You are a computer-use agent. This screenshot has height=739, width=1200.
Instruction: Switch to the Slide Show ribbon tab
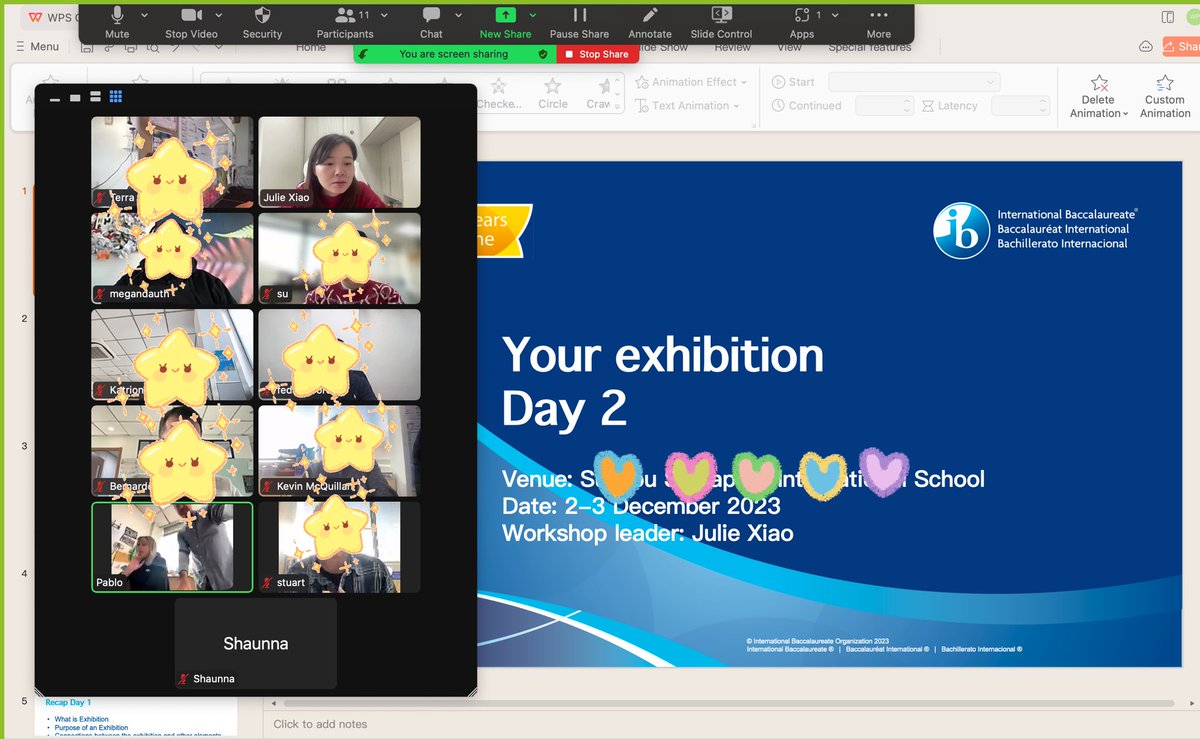pos(662,46)
